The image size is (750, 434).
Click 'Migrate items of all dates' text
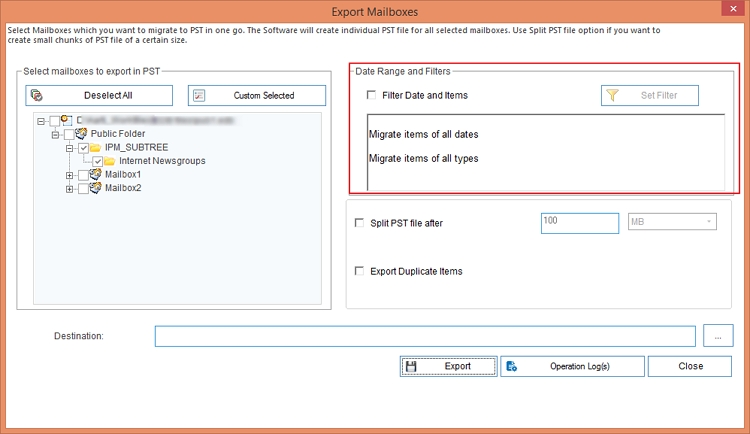tap(423, 134)
